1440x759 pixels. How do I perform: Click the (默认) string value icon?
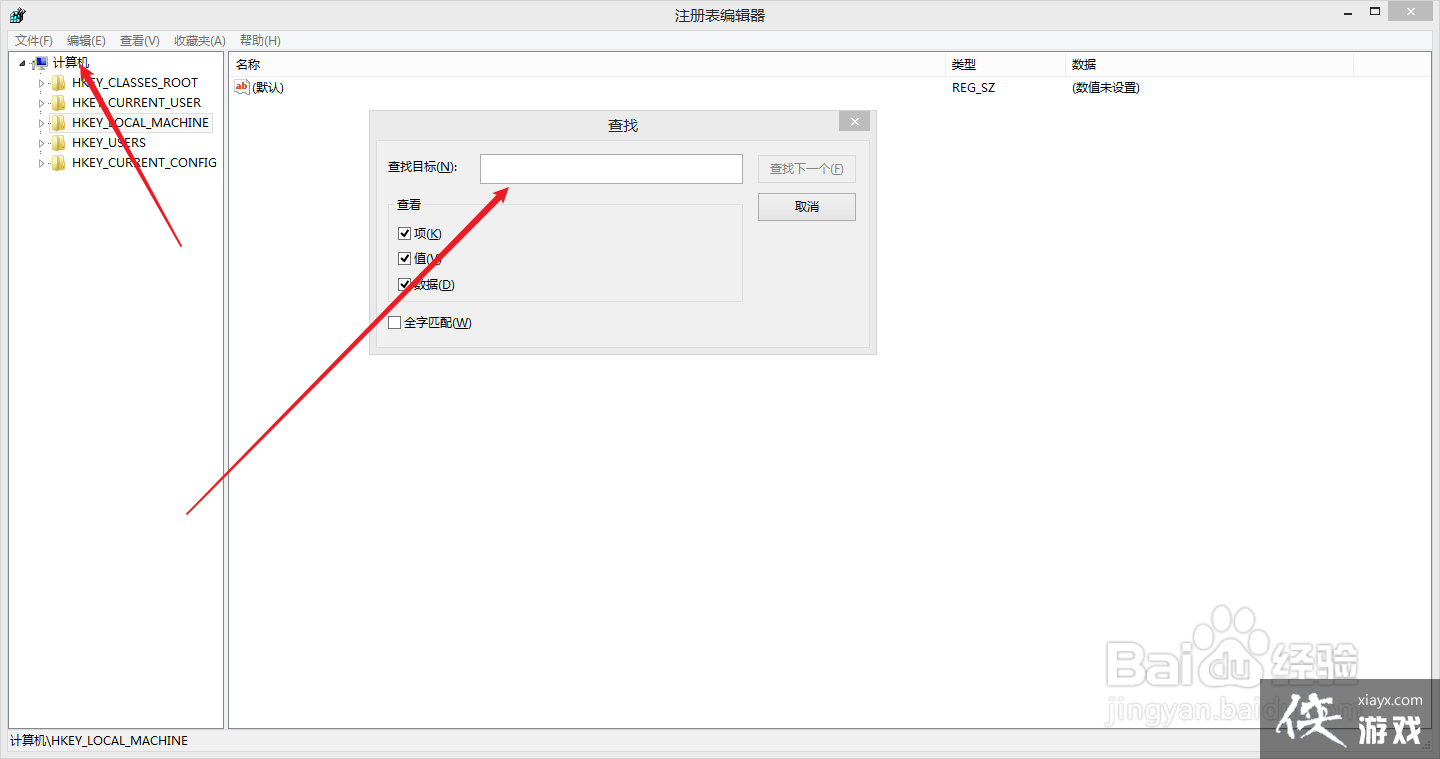point(241,88)
